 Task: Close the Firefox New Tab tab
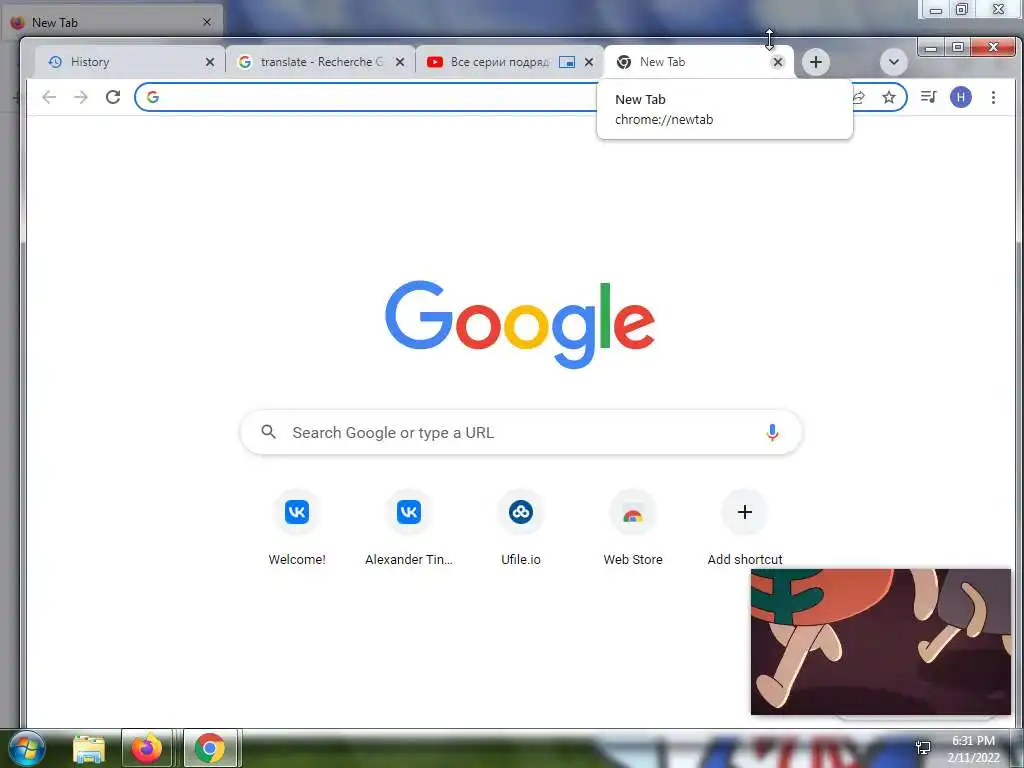(207, 22)
